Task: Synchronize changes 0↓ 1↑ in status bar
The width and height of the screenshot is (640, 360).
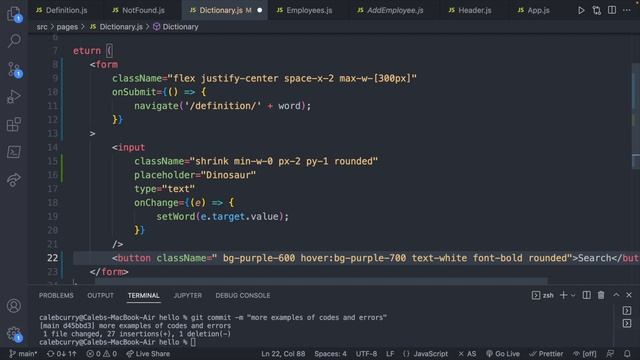Action: coord(62,353)
